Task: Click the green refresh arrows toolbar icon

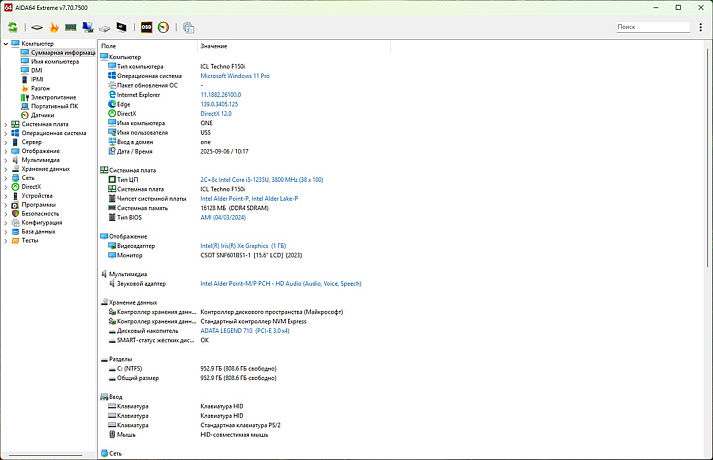Action: pyautogui.click(x=13, y=28)
